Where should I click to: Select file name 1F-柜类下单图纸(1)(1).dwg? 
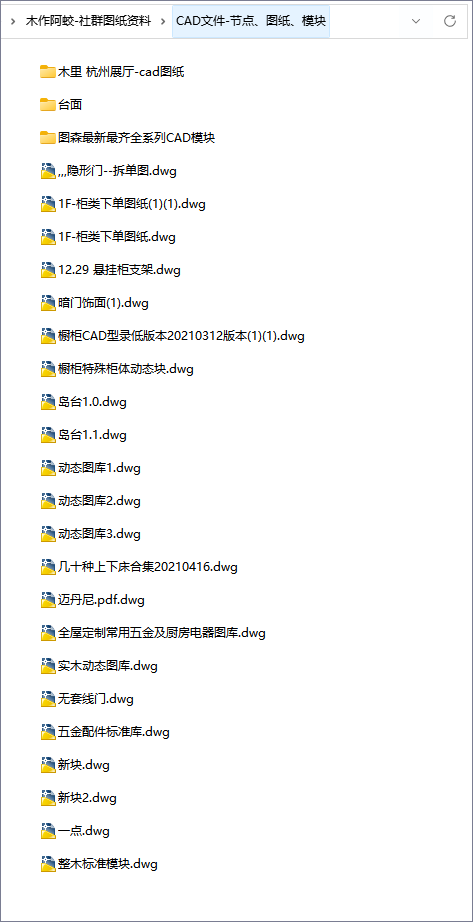pyautogui.click(x=132, y=204)
